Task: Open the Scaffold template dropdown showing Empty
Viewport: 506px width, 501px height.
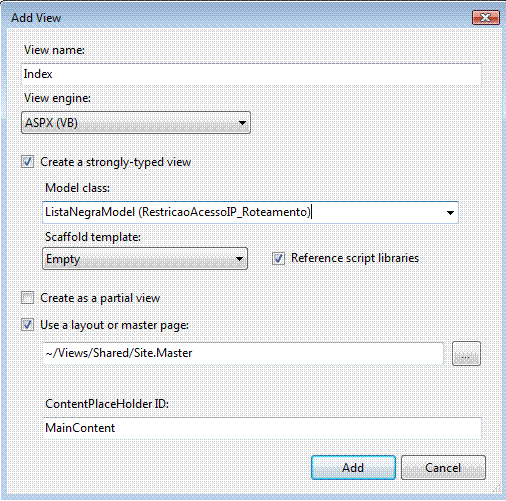Action: (145, 259)
